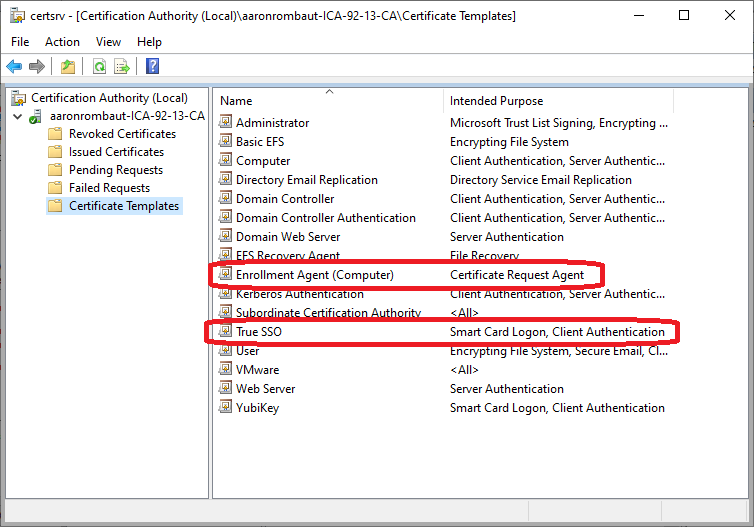The image size is (754, 527).
Task: Open the File menu
Action: [20, 42]
